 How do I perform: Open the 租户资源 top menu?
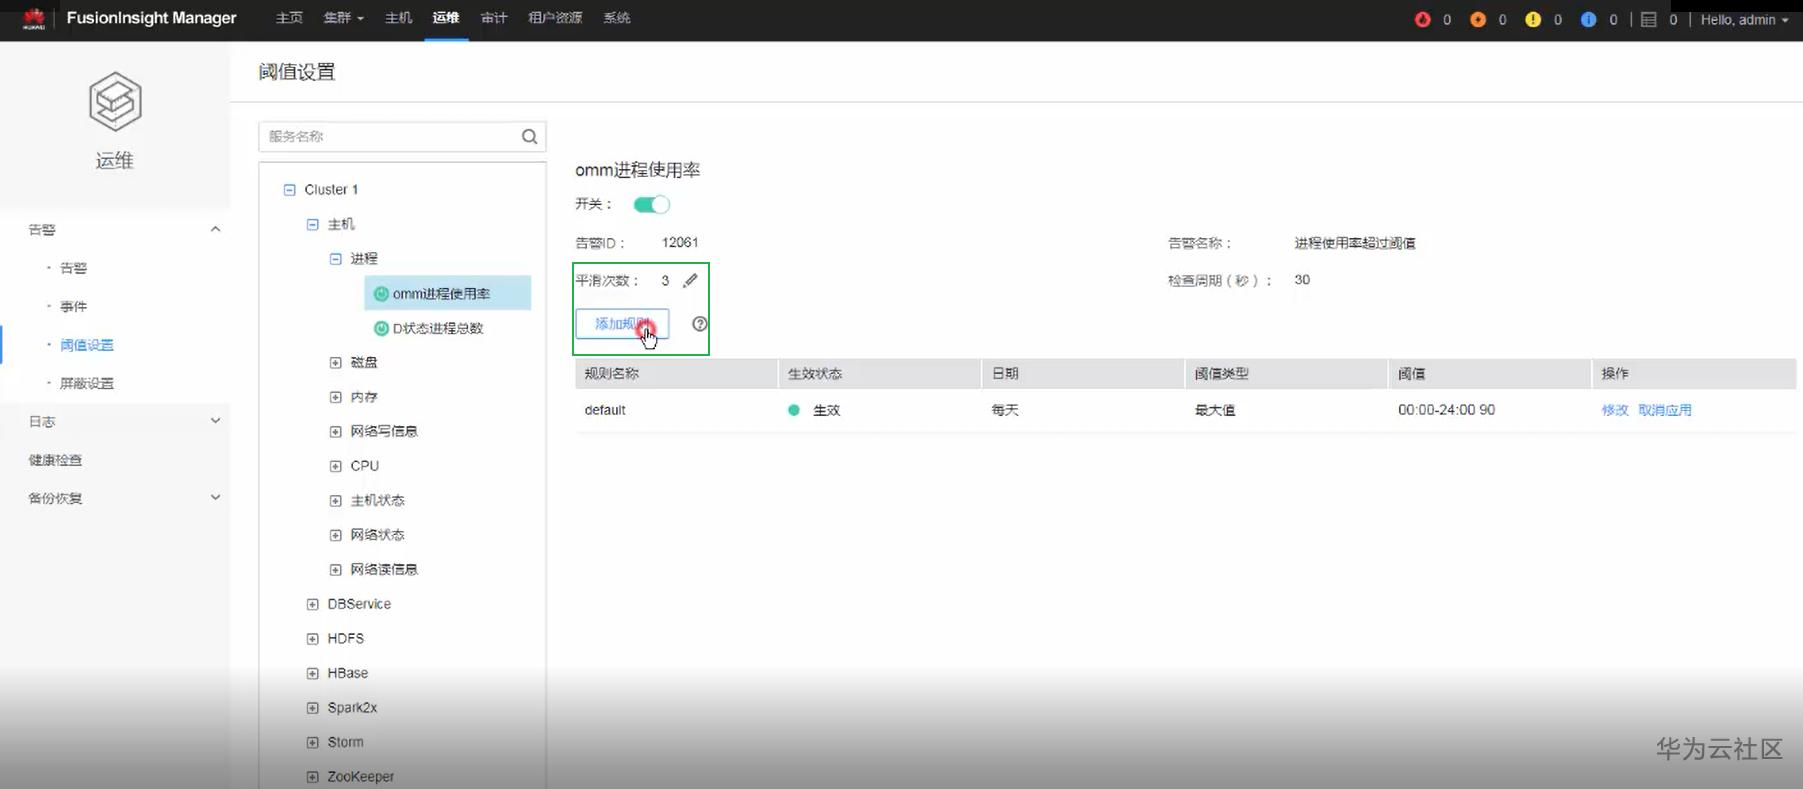click(555, 18)
